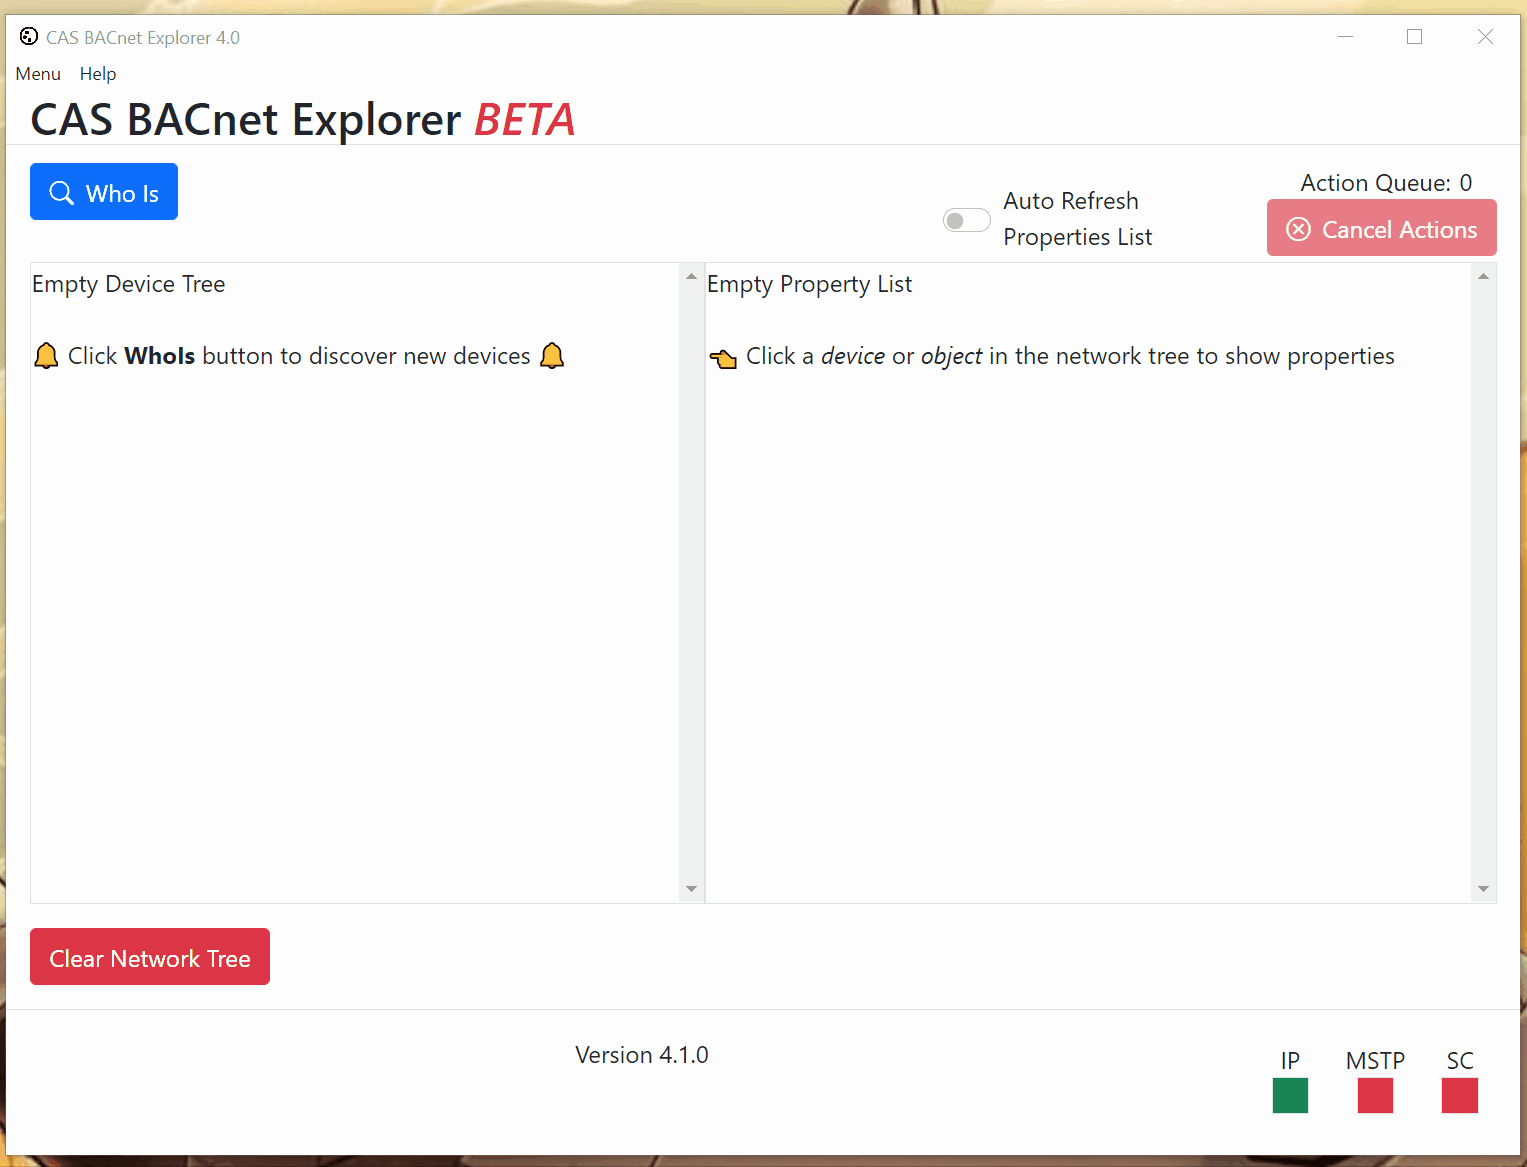Click the 'Version 4.1.0' text

click(x=642, y=1055)
